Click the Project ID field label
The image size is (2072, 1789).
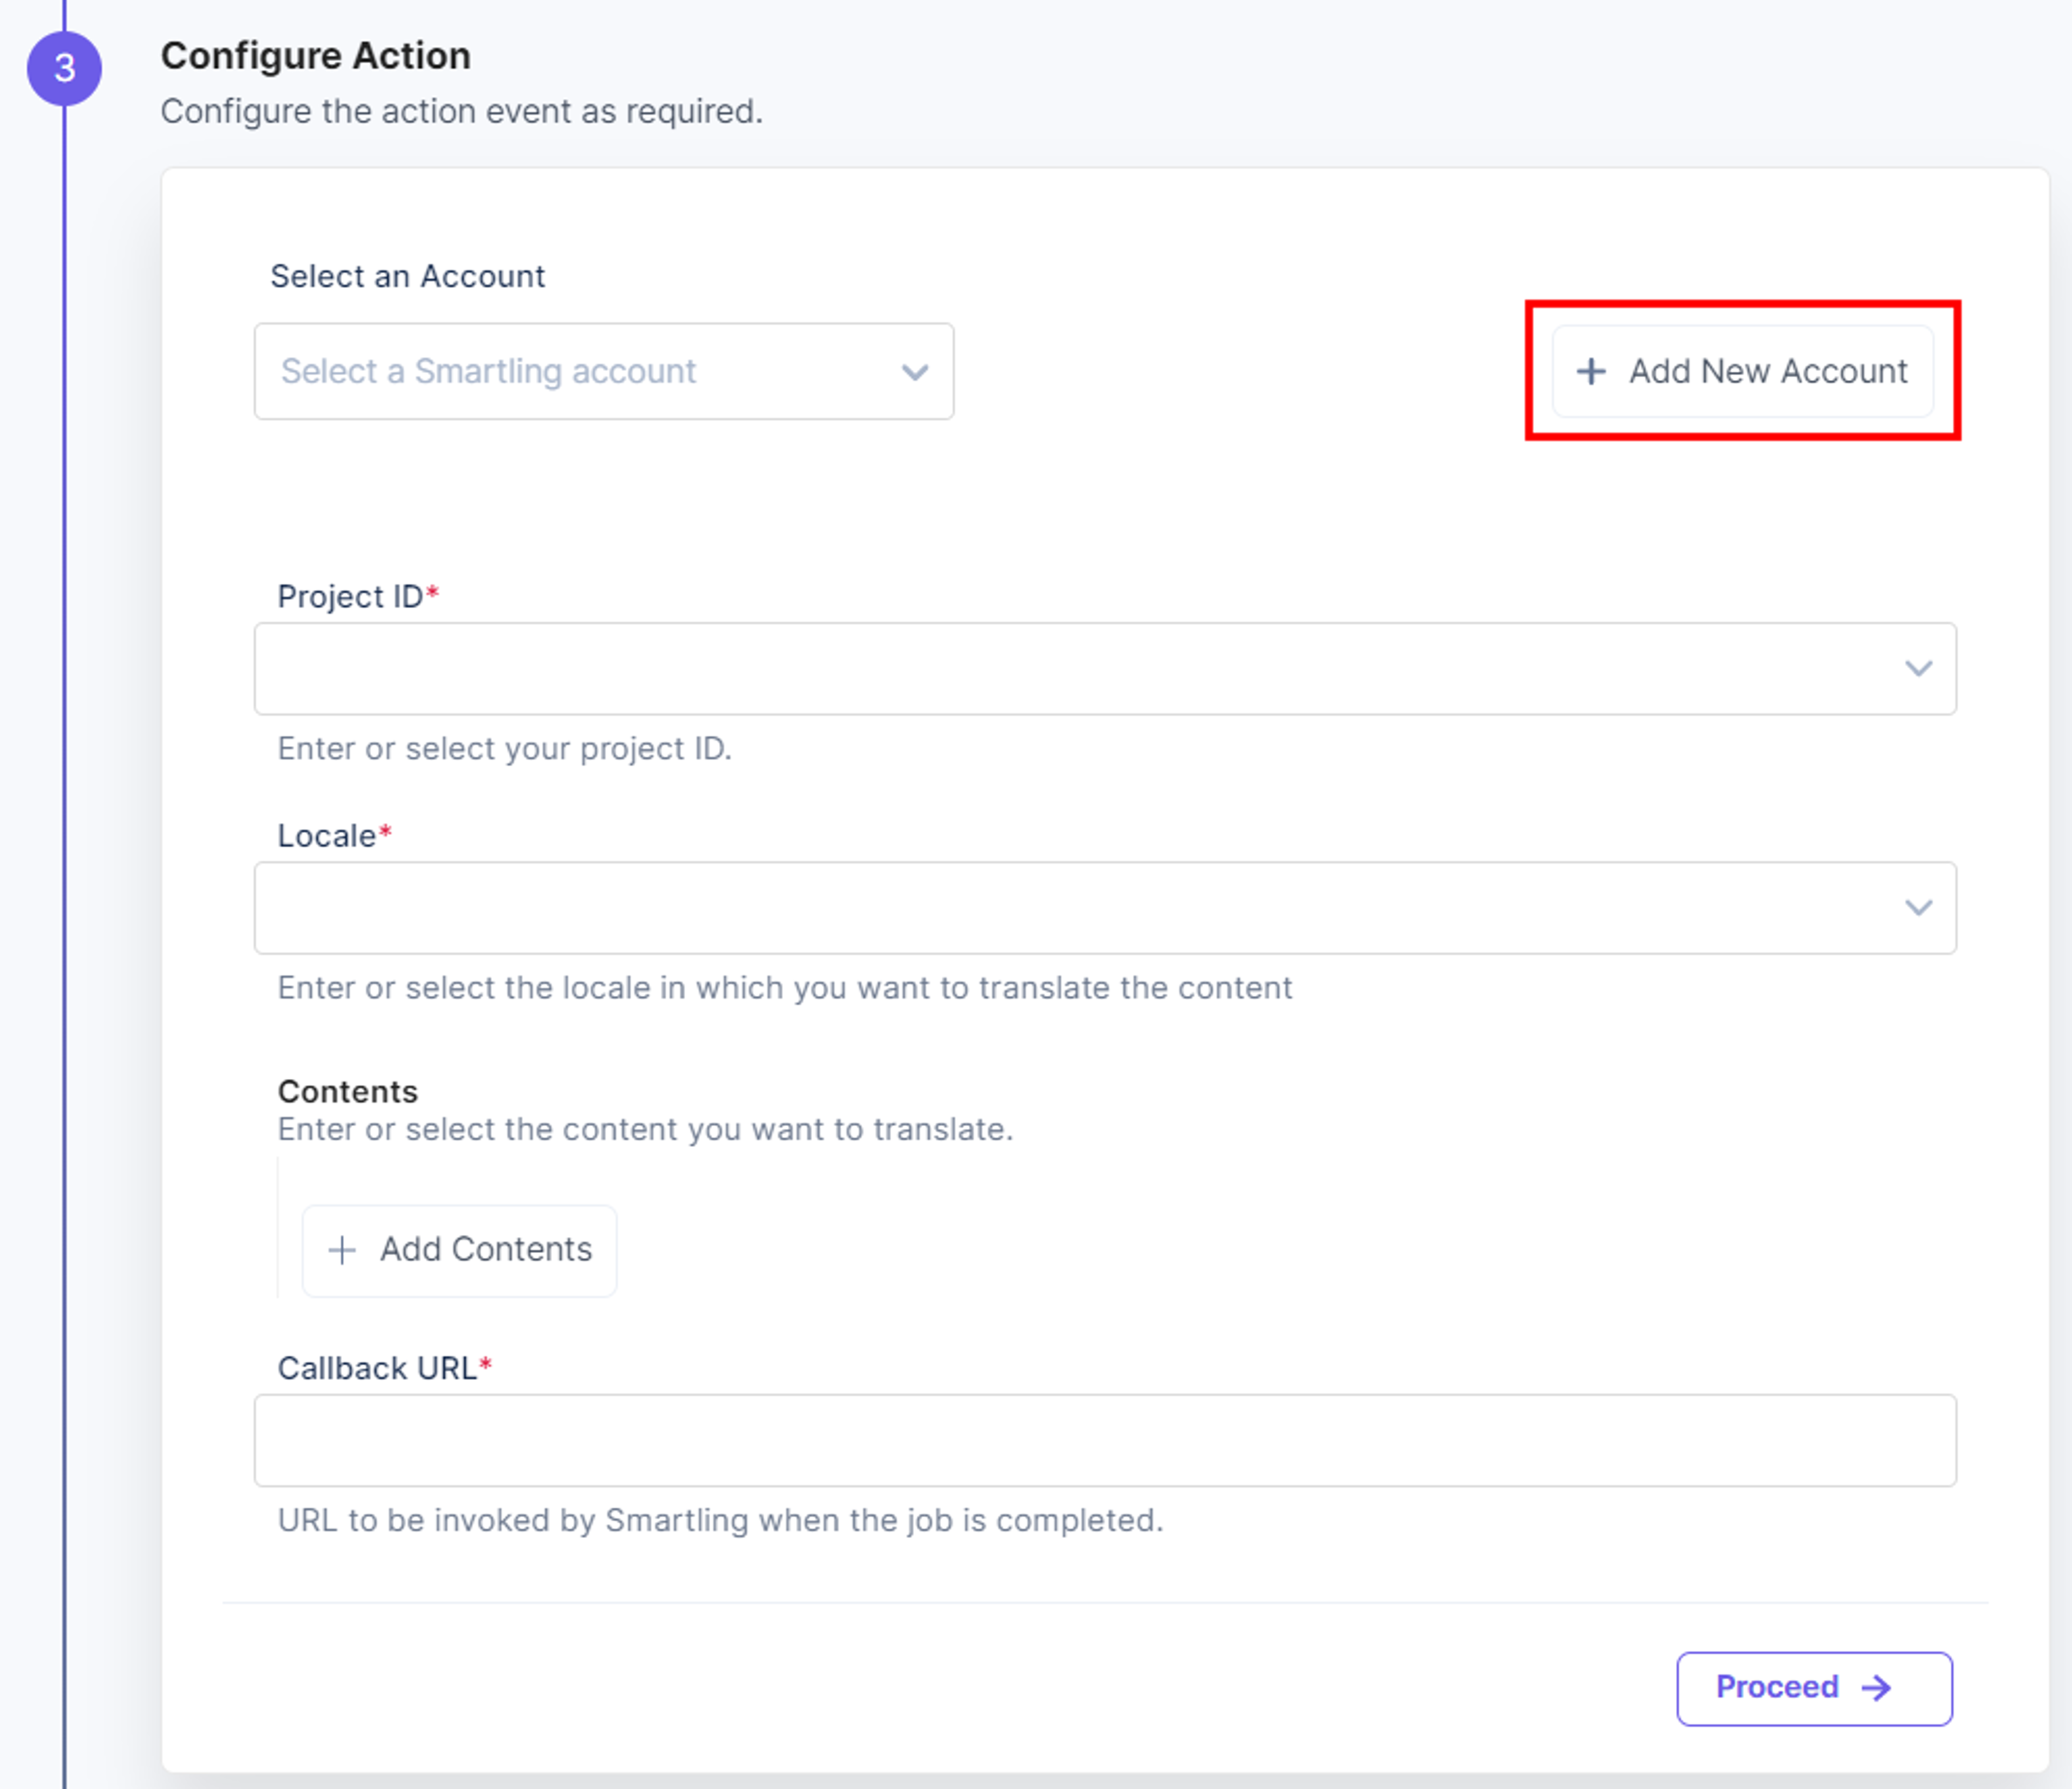(358, 596)
